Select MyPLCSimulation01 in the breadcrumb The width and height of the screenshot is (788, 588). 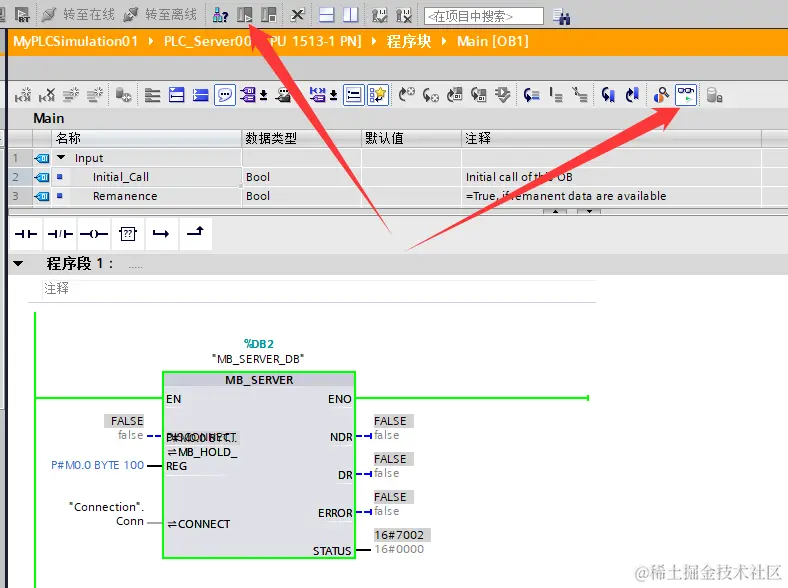(x=75, y=41)
